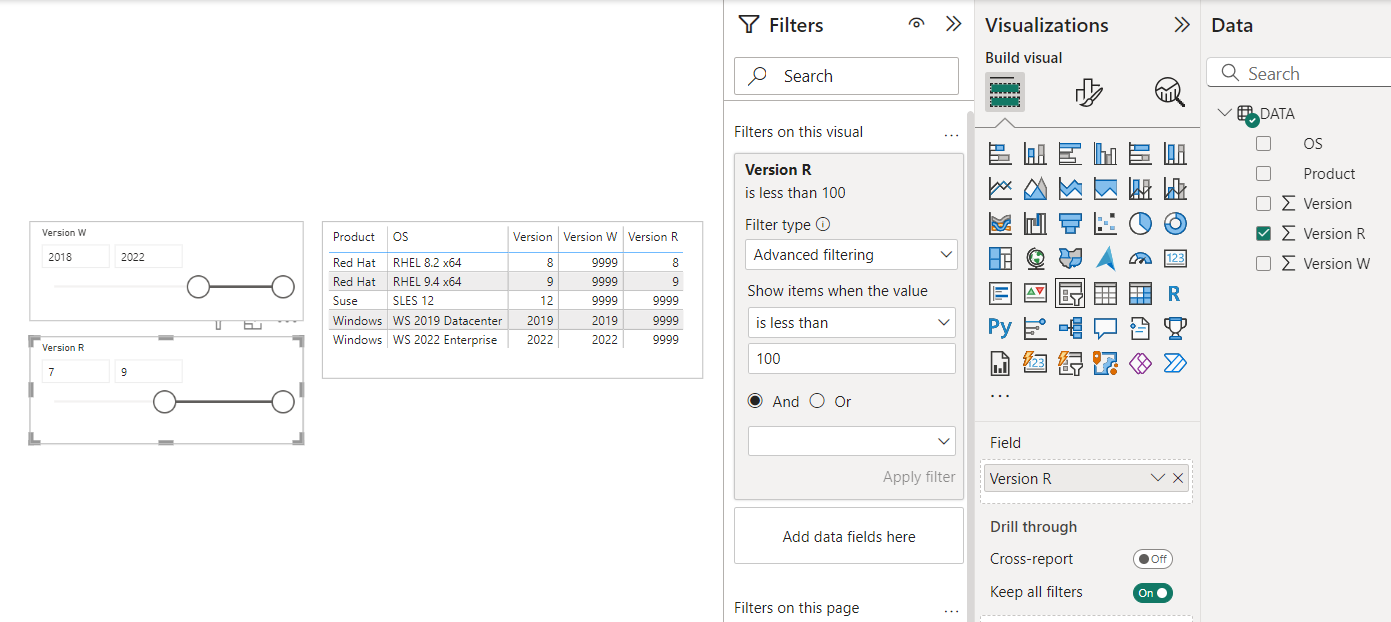Select the Filled map visual
1391x622 pixels.
click(1070, 258)
